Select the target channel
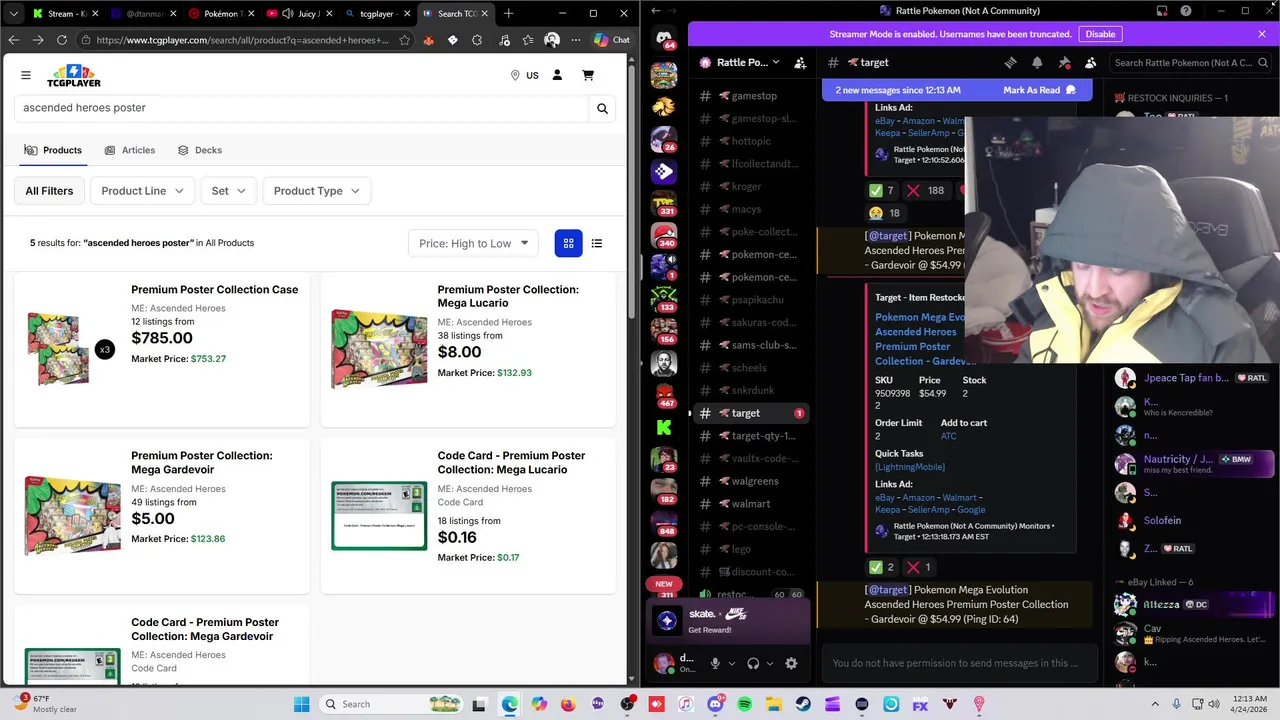This screenshot has width=1280, height=720. click(752, 413)
